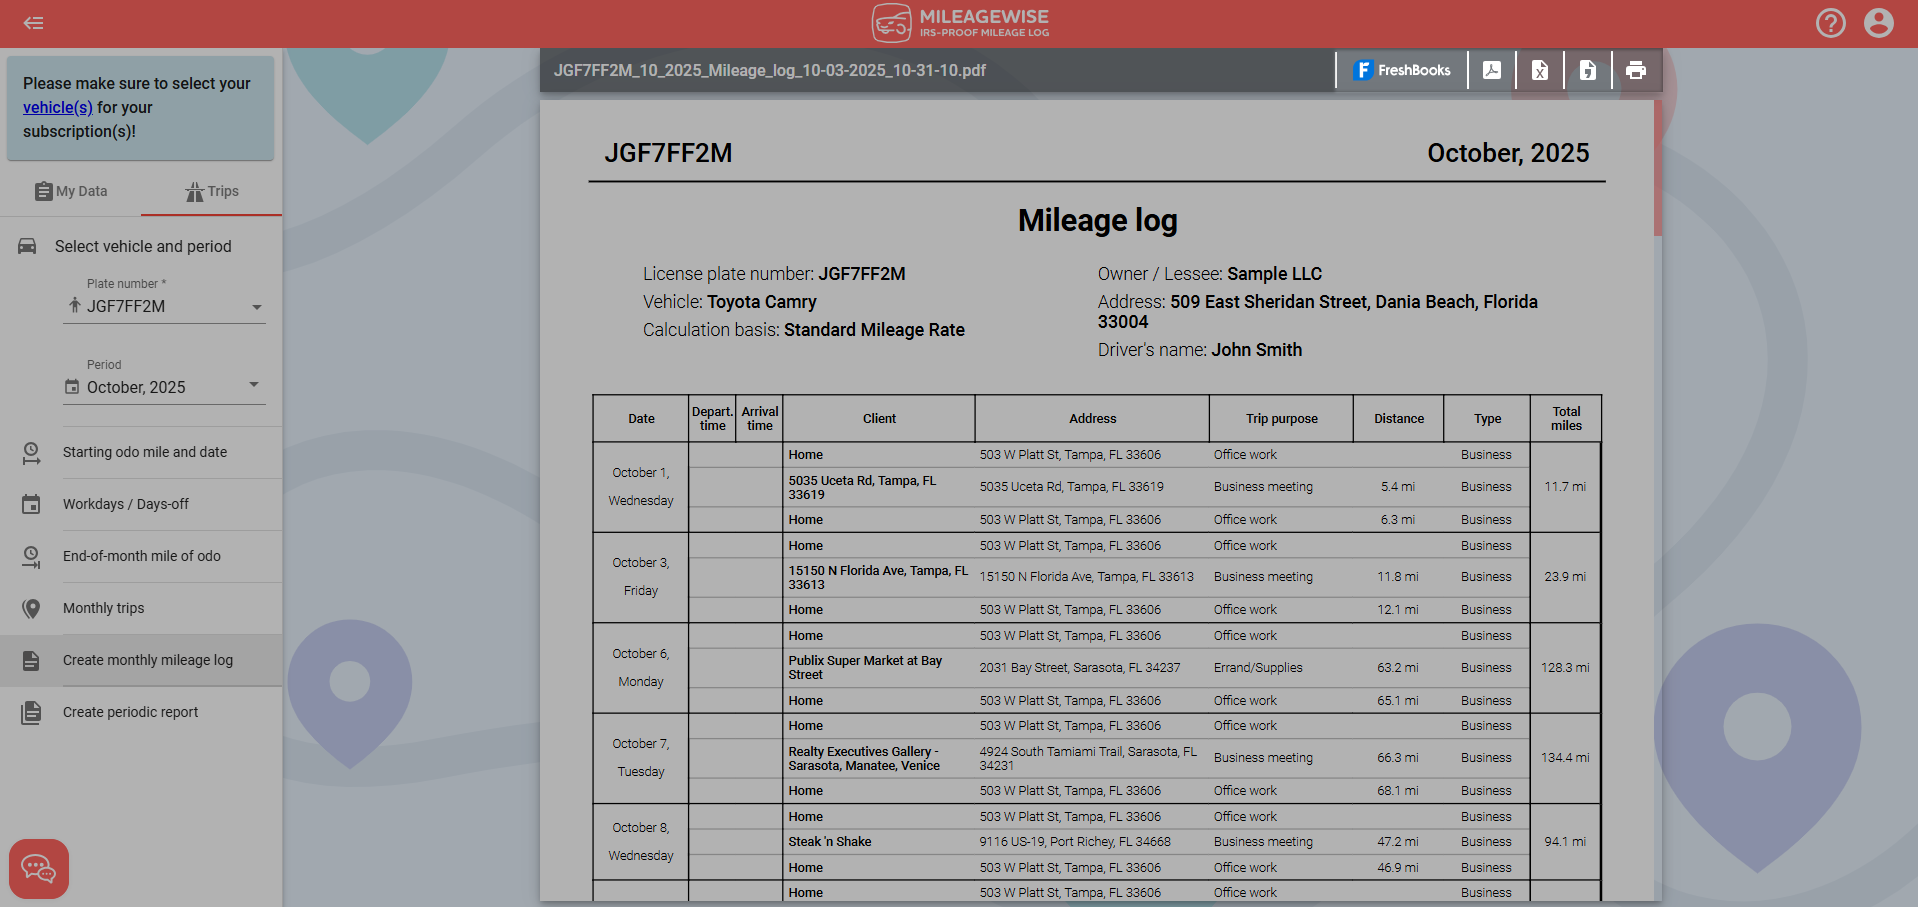Select End-of-month mile of odo
The image size is (1918, 907).
point(142,556)
